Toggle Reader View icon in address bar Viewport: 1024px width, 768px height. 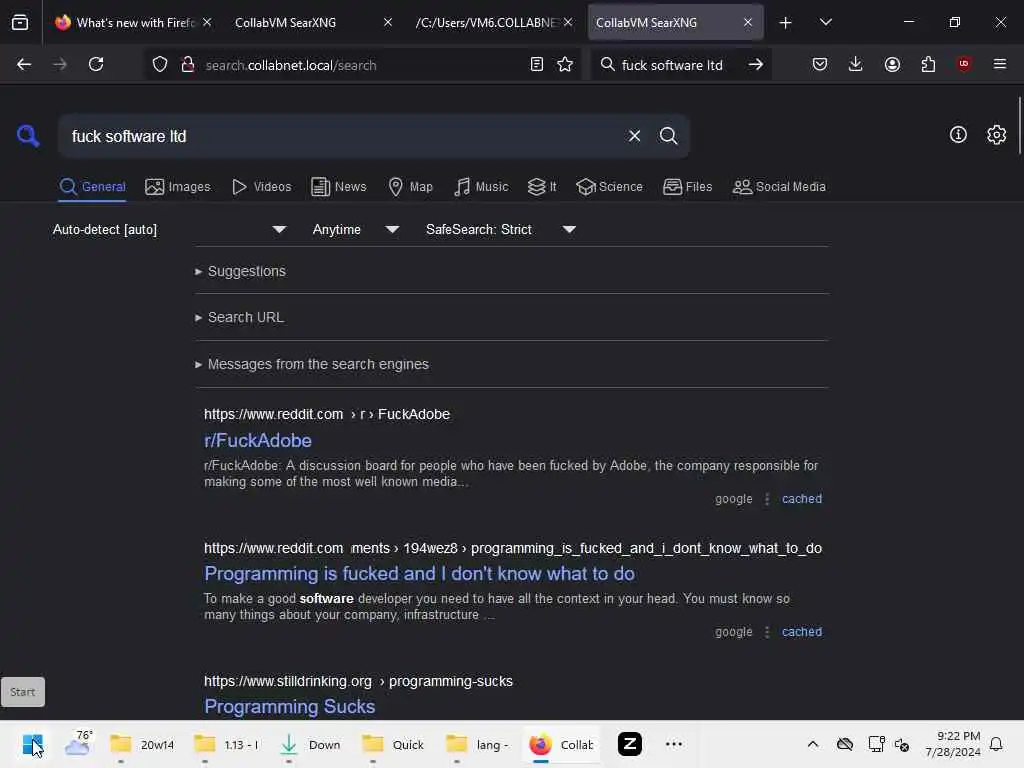pos(537,64)
